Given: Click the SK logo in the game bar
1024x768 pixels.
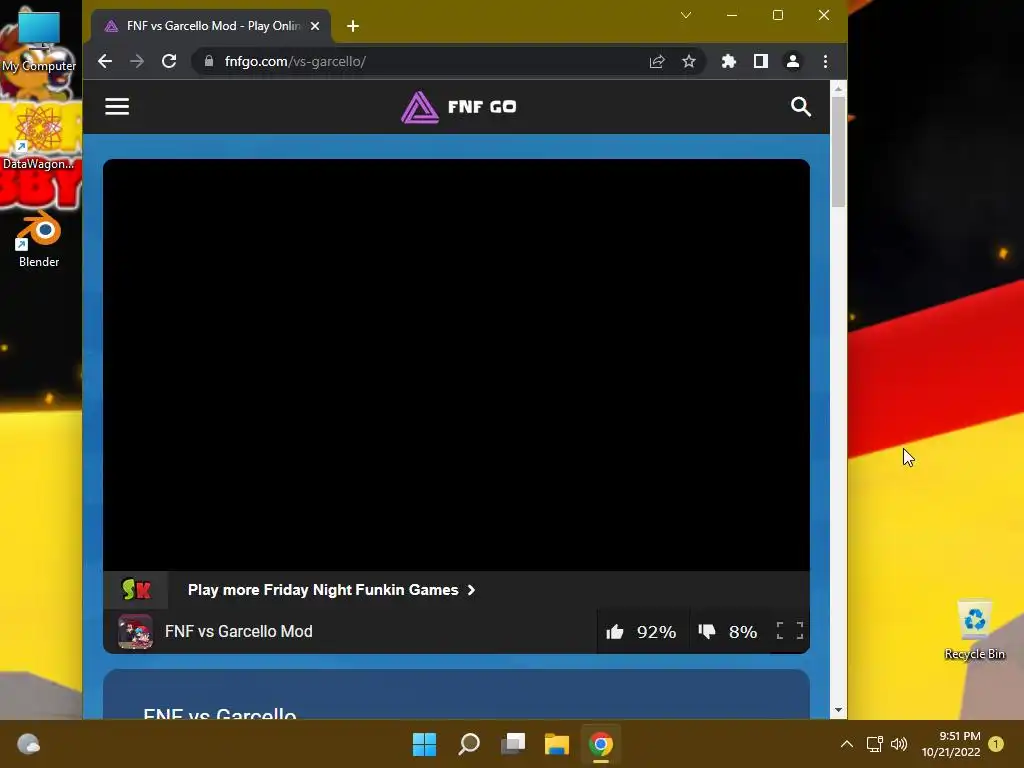Looking at the screenshot, I should tap(136, 590).
